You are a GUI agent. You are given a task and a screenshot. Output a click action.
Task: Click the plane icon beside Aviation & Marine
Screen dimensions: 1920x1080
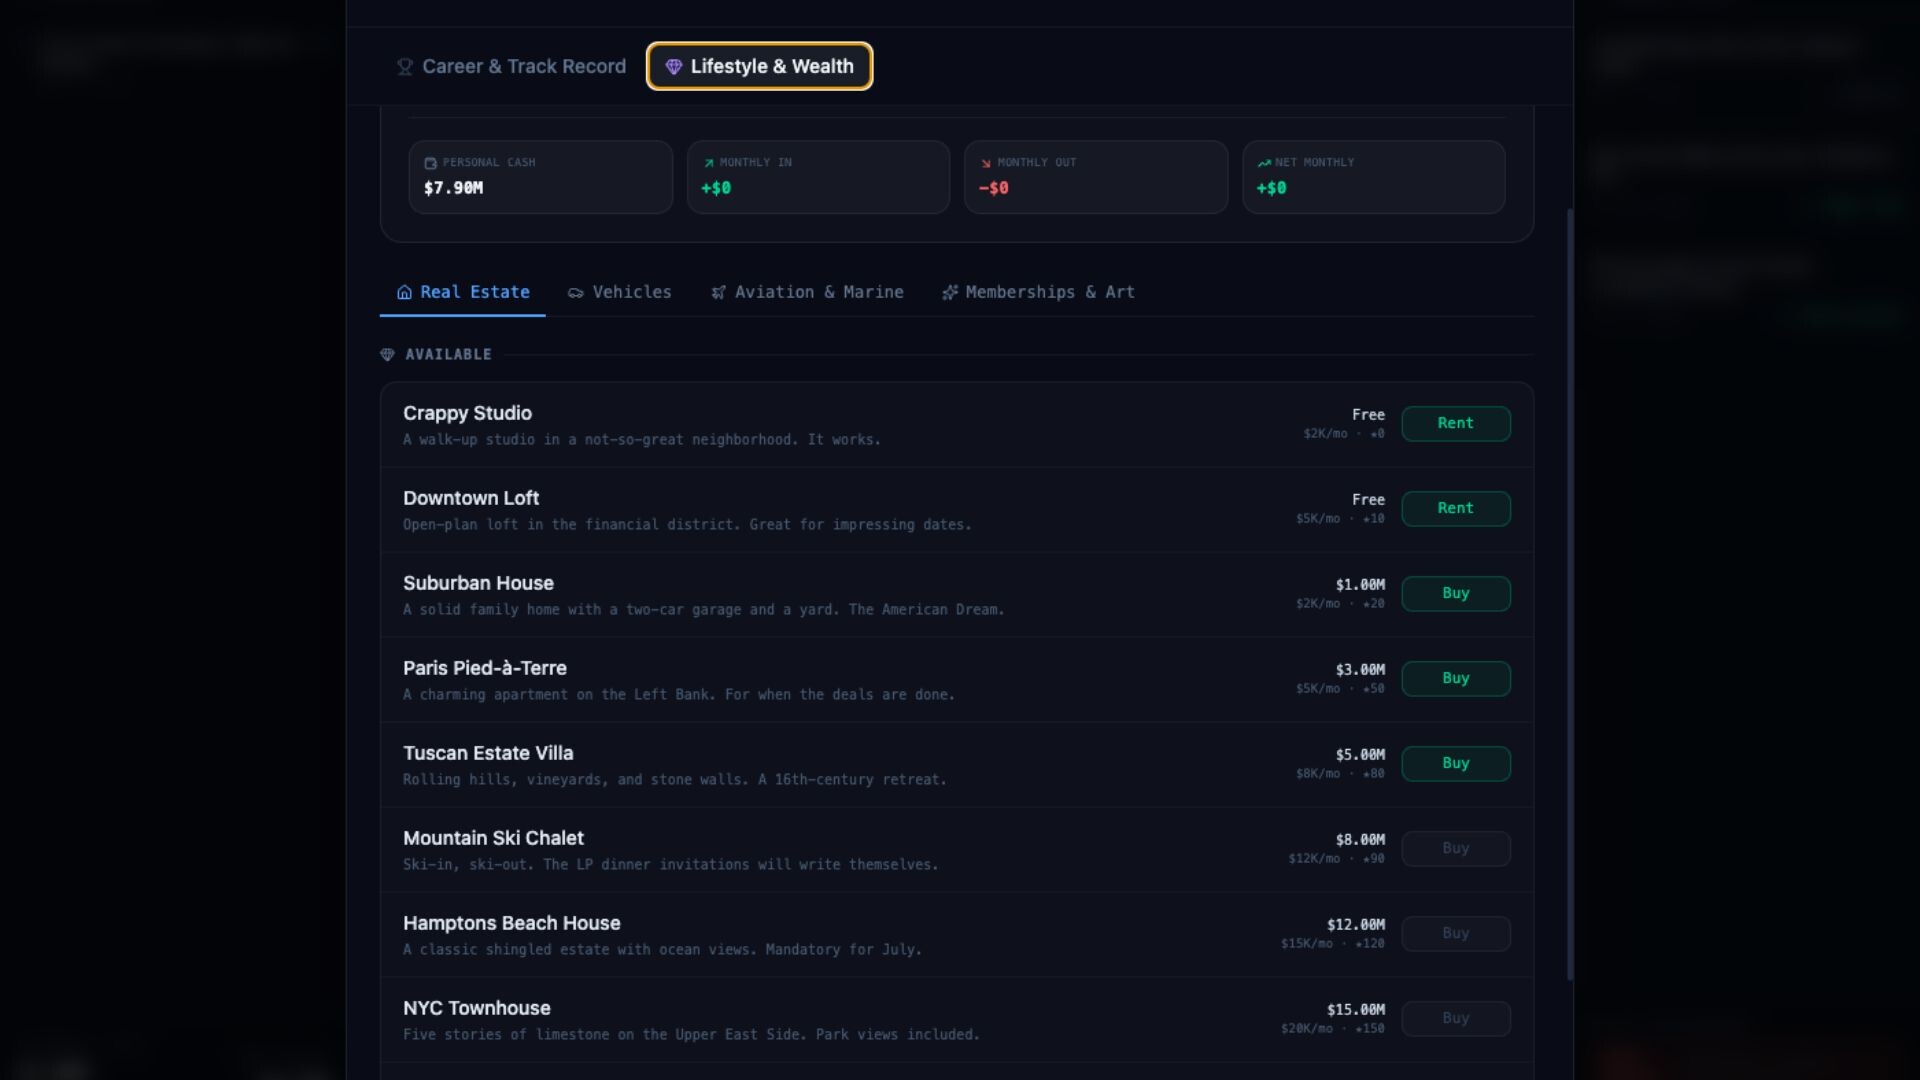(x=718, y=293)
